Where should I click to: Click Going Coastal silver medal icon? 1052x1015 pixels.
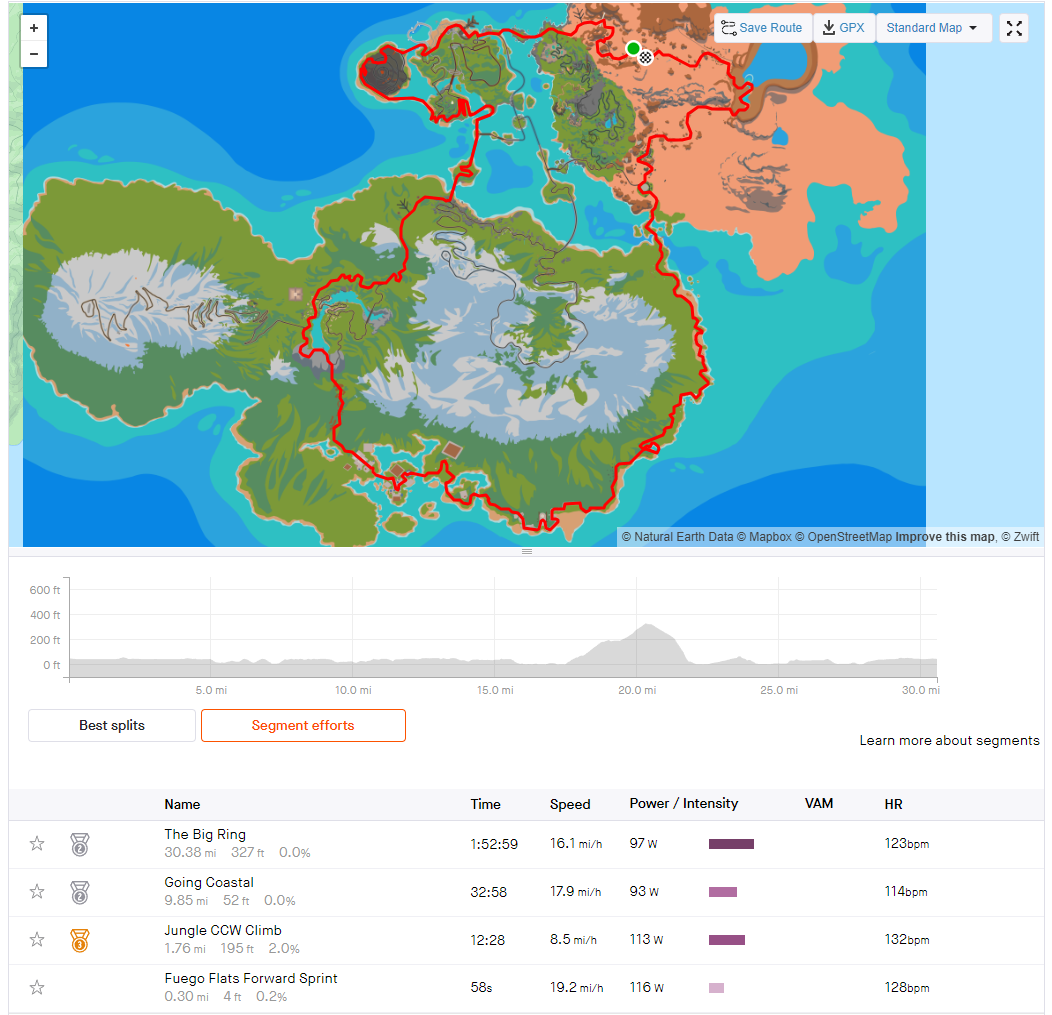80,892
